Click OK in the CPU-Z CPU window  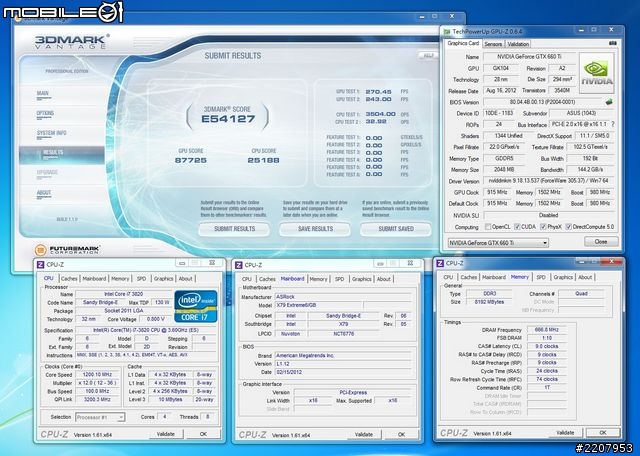pyautogui.click(x=203, y=434)
